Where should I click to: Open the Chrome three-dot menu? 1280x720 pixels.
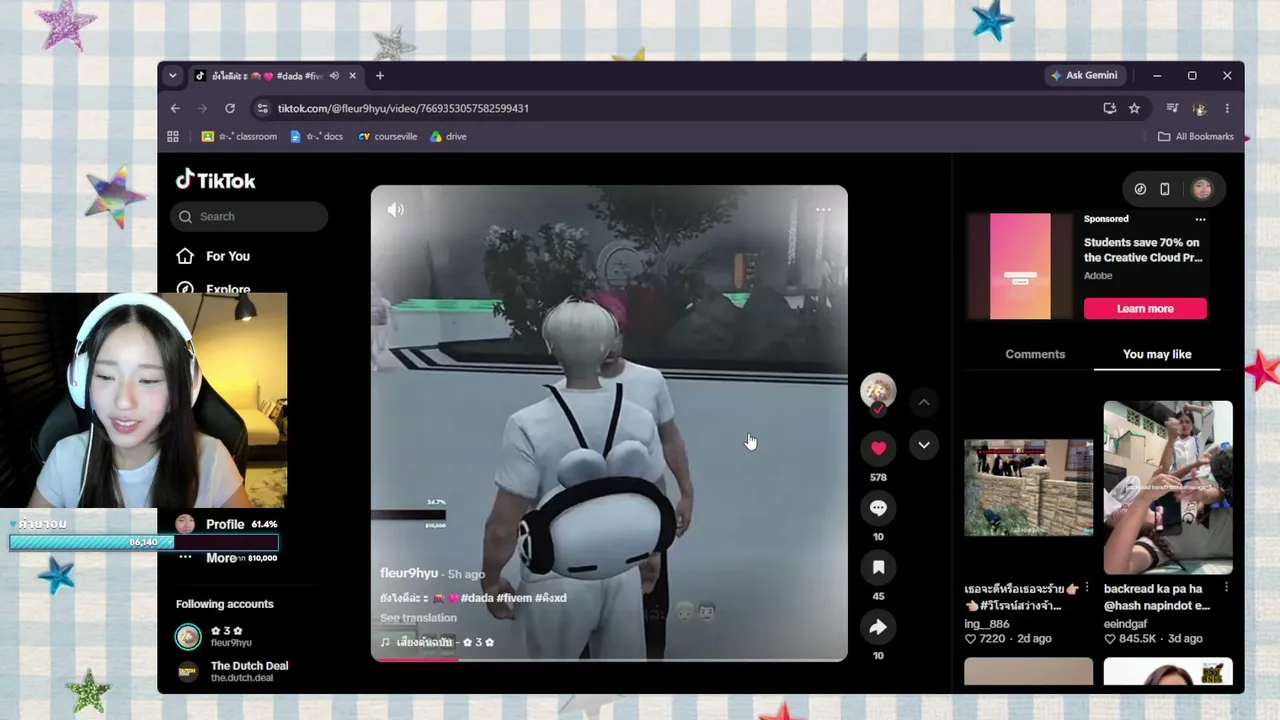click(1227, 108)
